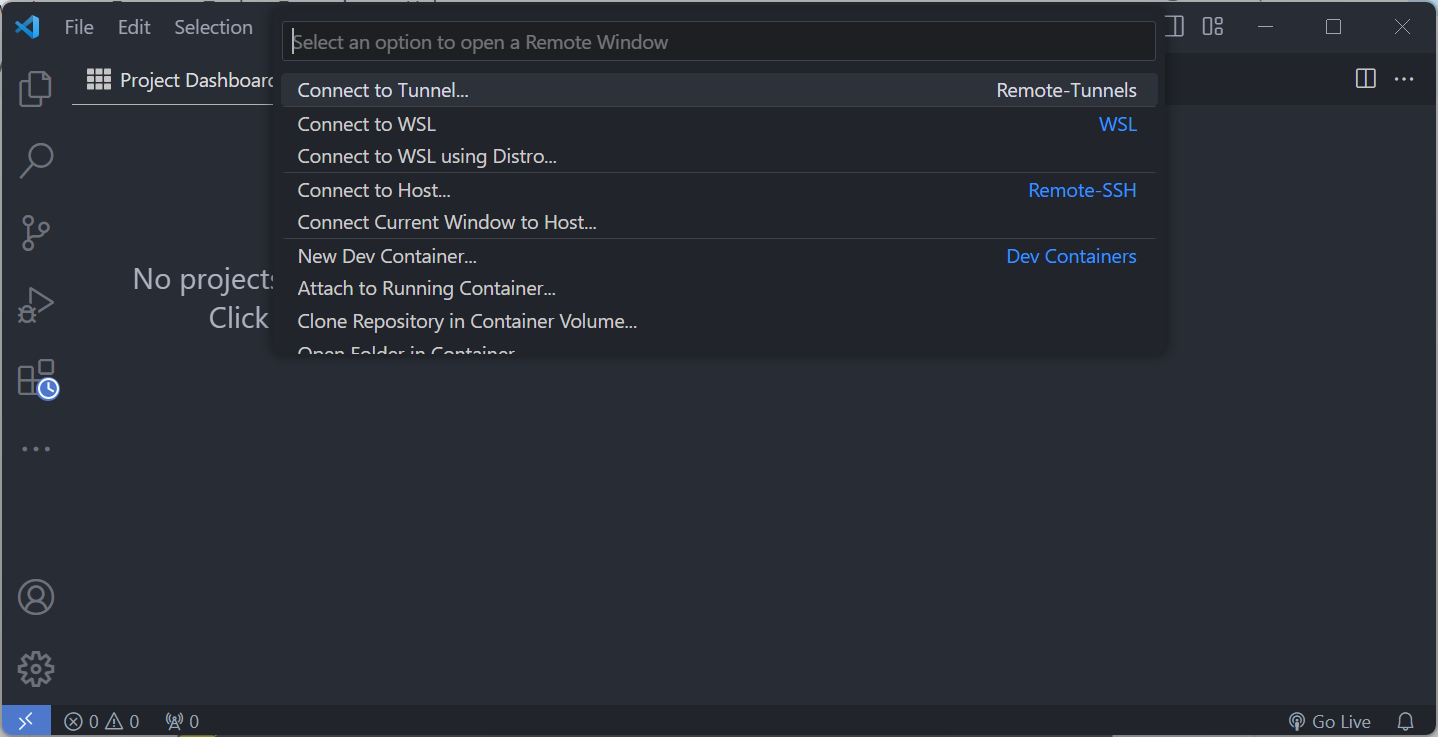Minimize the VS Code window

point(1265,27)
